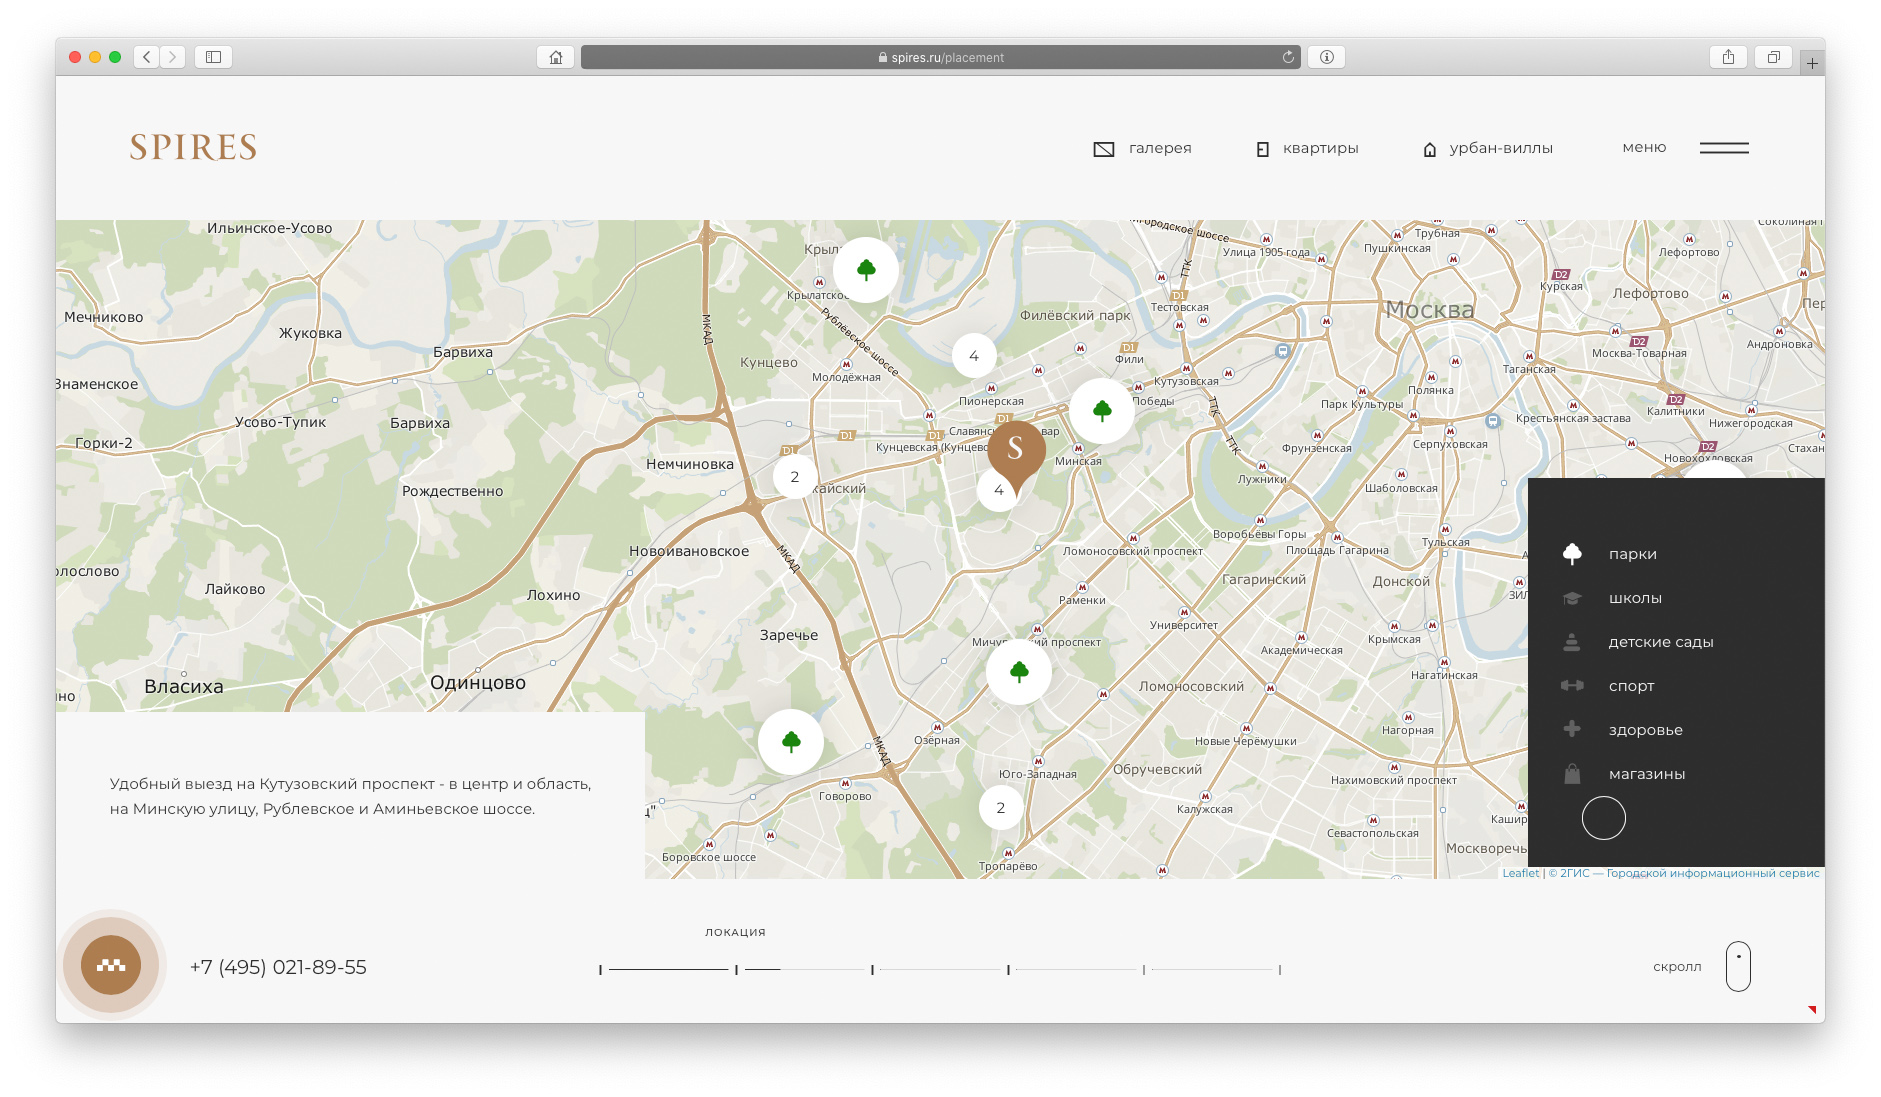Open the 2ГИС attribution link
Screen dimensions: 1881x1097
[x=1684, y=873]
